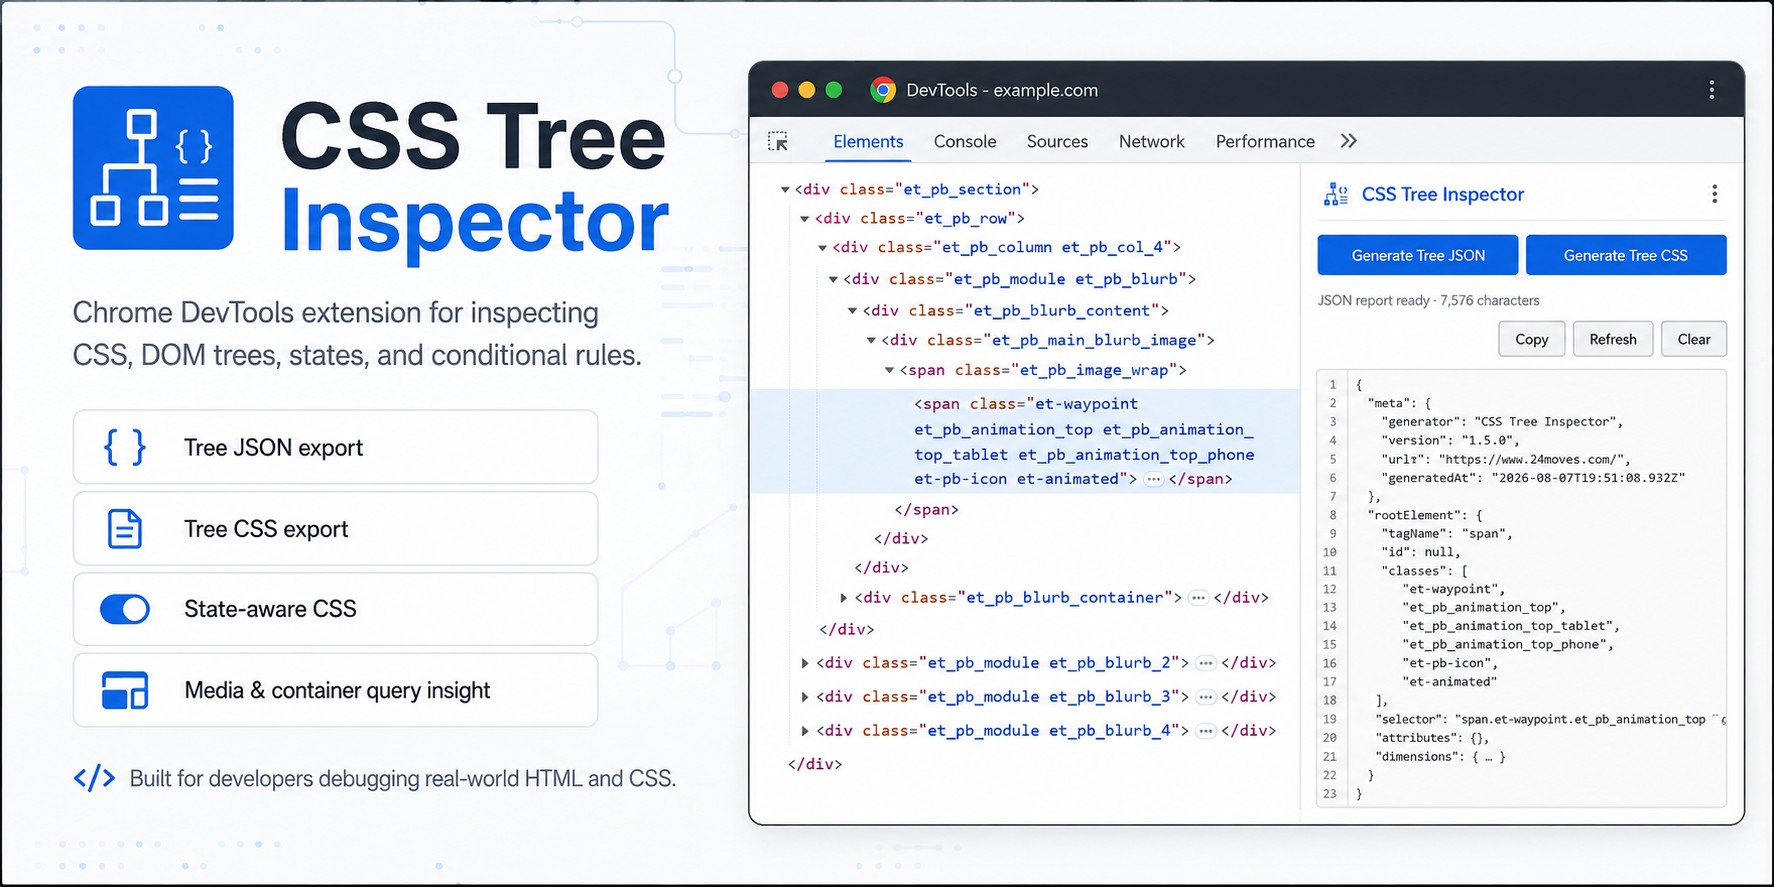
Task: Click the Media & container query layout icon
Action: 125,690
